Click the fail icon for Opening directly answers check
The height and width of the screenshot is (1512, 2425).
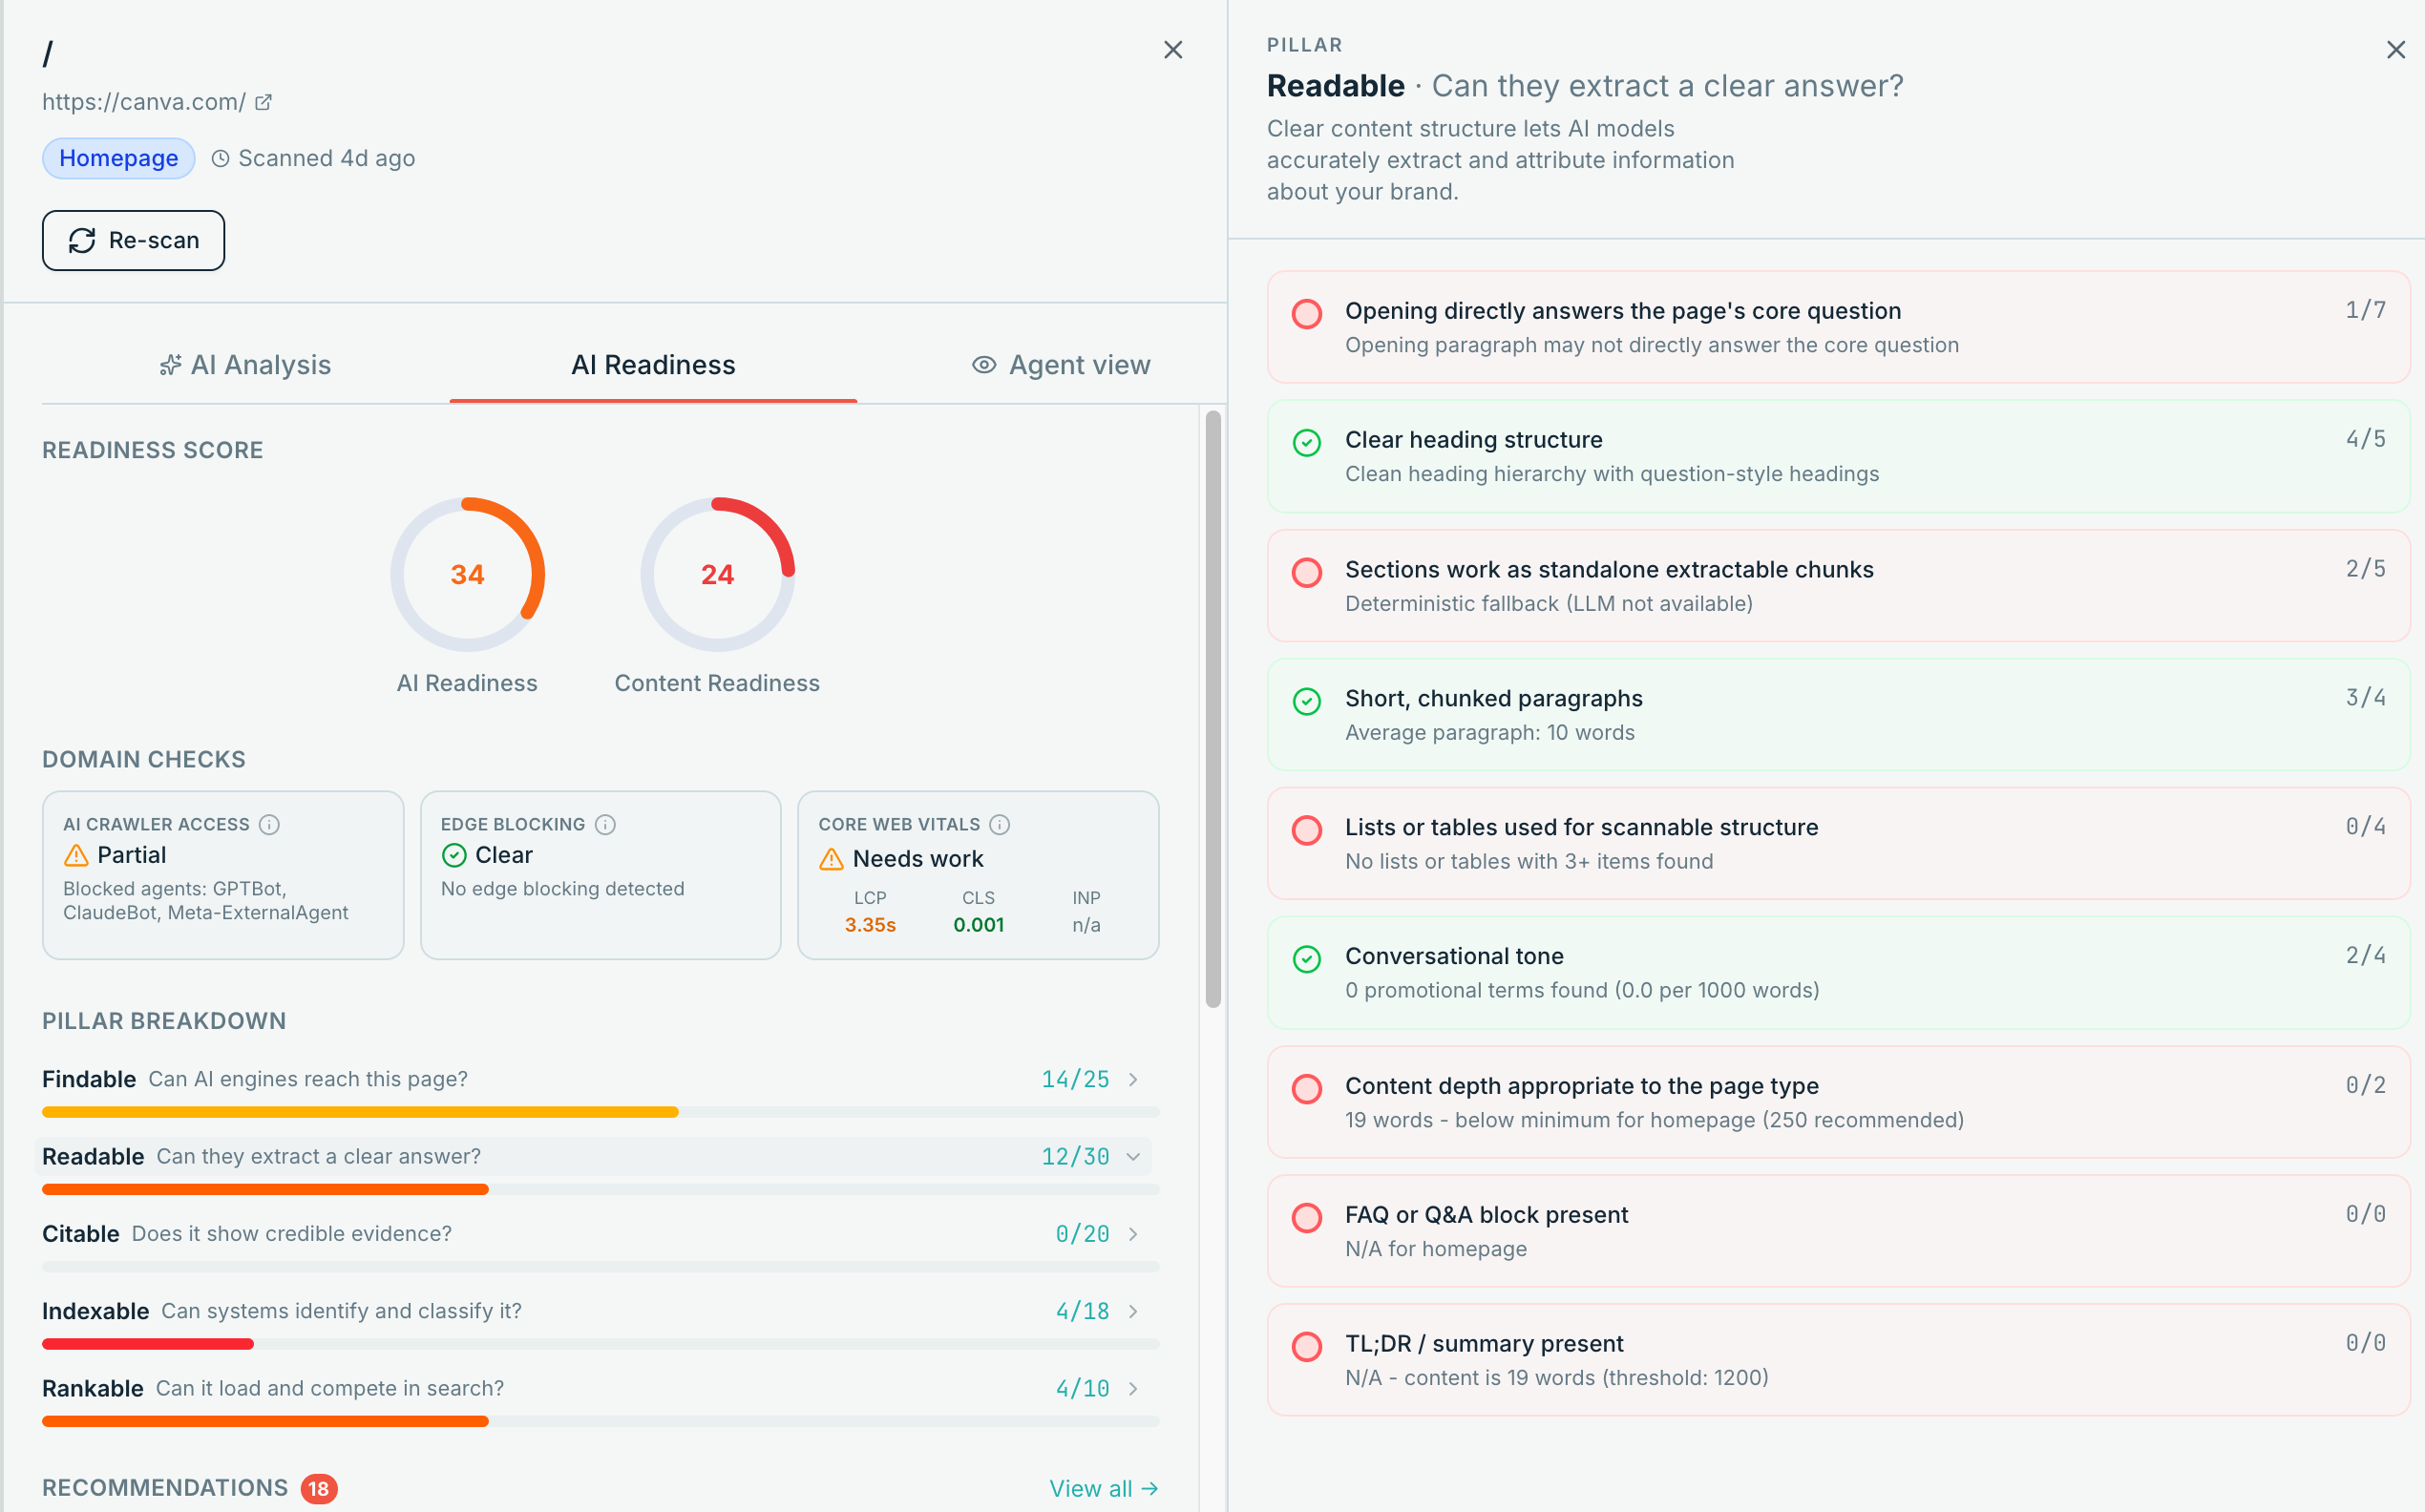1306,314
